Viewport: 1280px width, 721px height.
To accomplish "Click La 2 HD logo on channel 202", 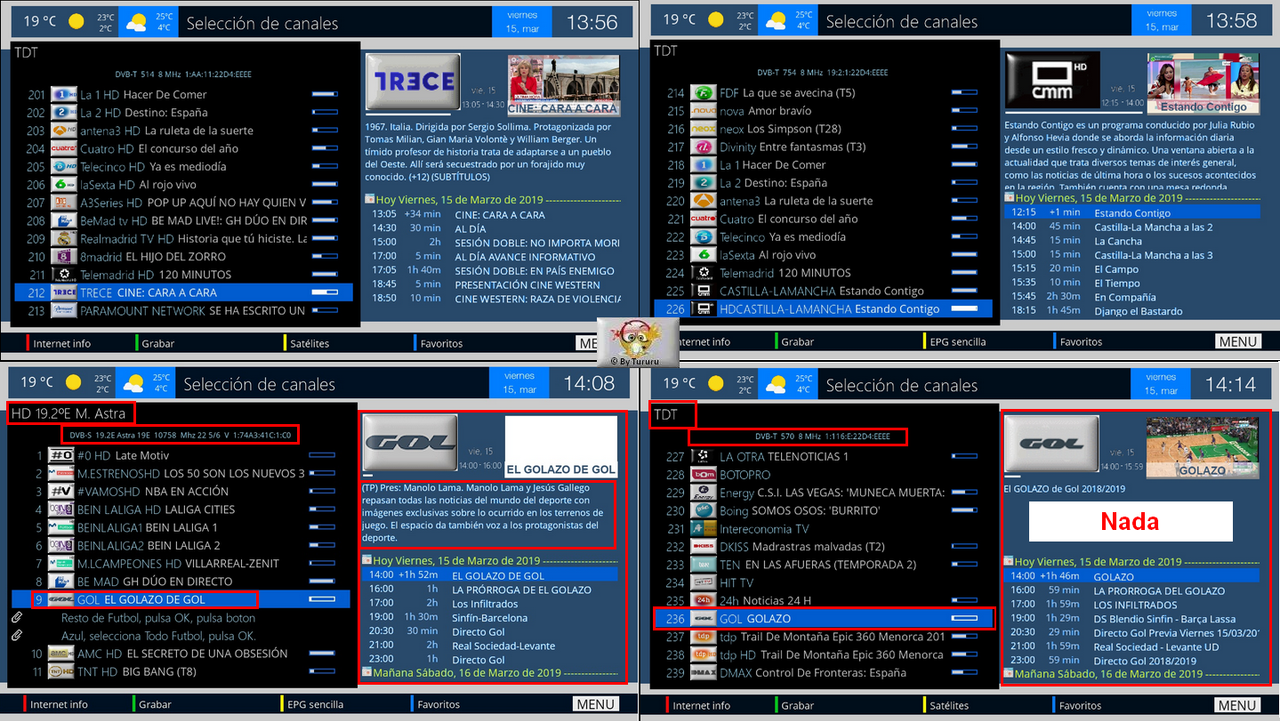I will point(64,113).
